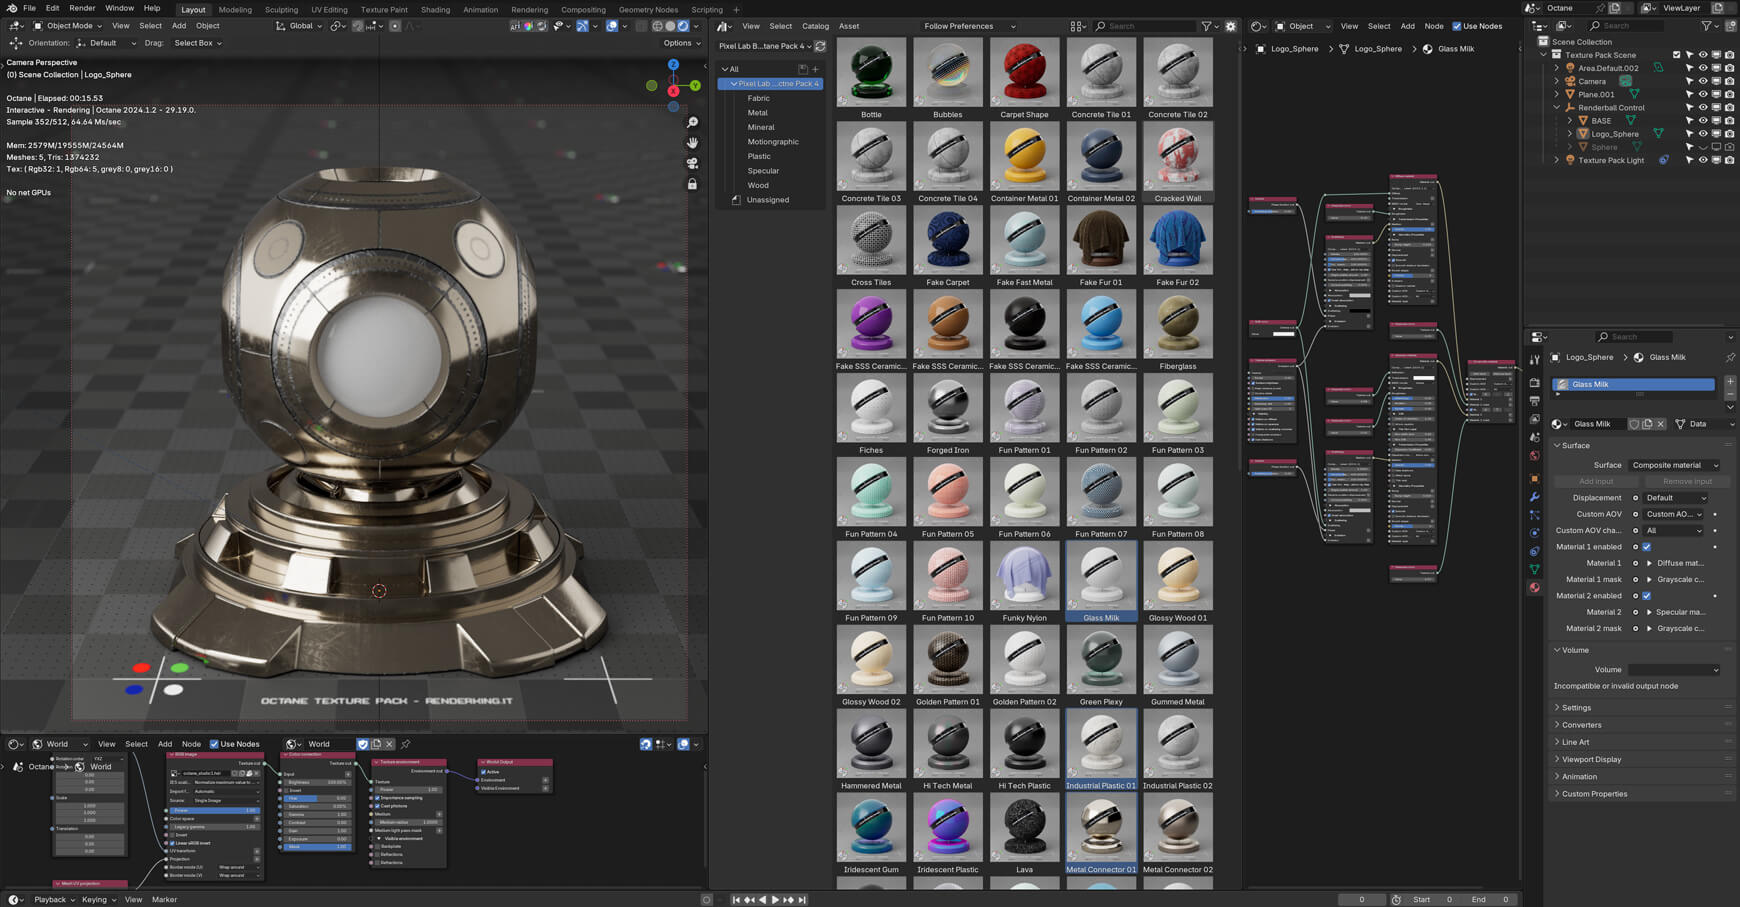1740x907 pixels.
Task: Open the Object properties tab
Action: (x=1534, y=478)
